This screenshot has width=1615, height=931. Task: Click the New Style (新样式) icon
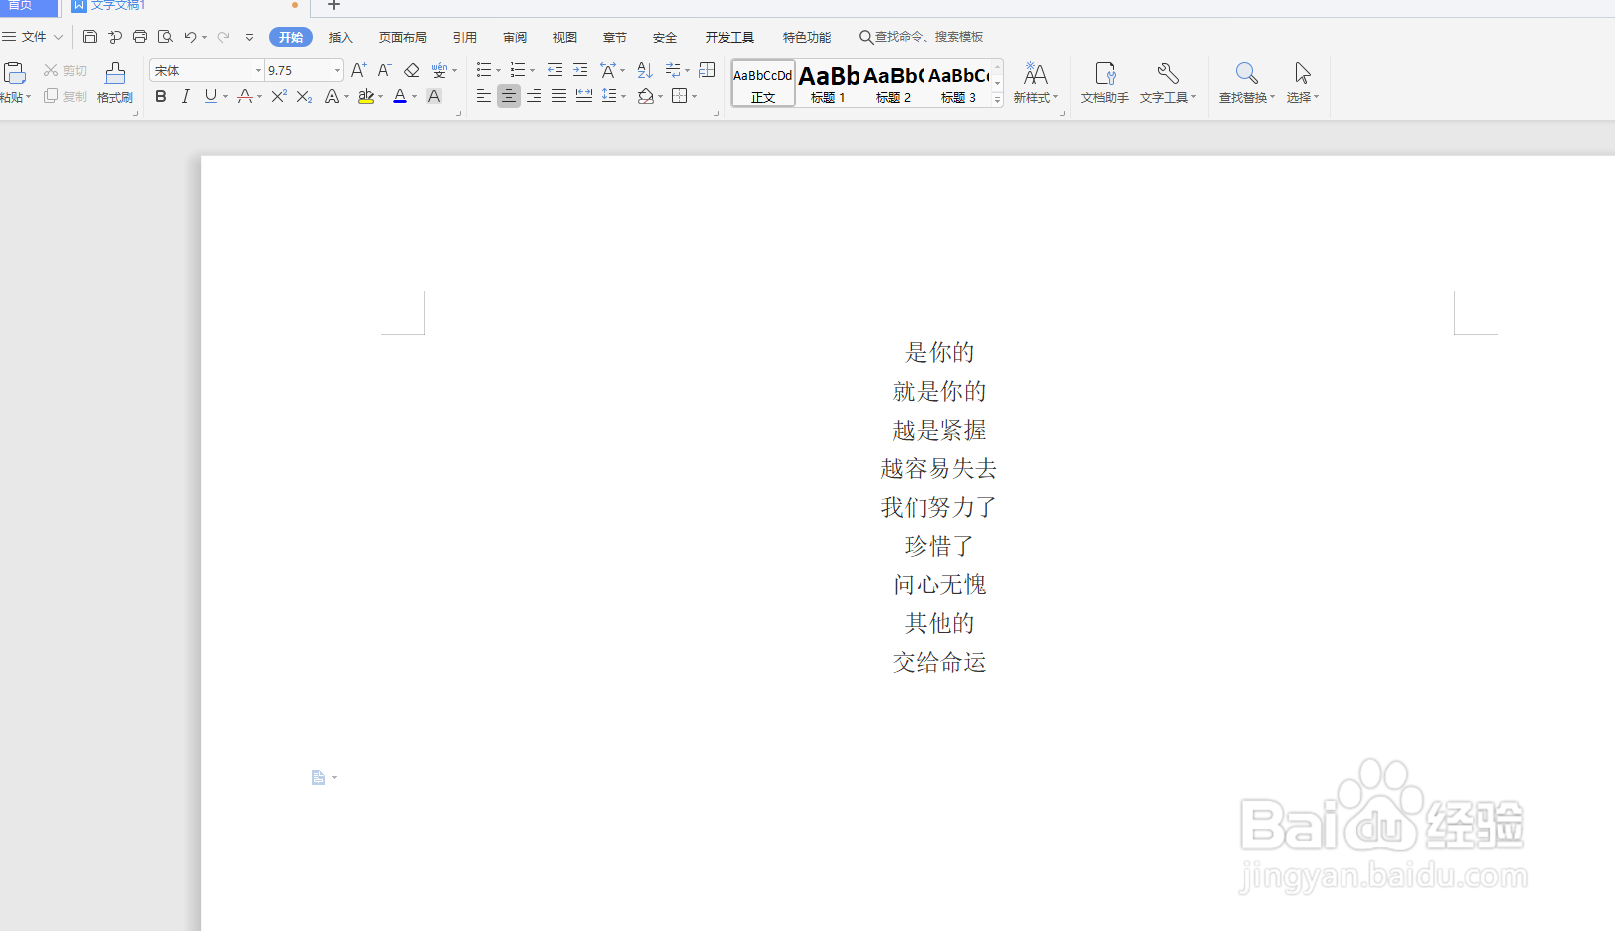pos(1036,74)
